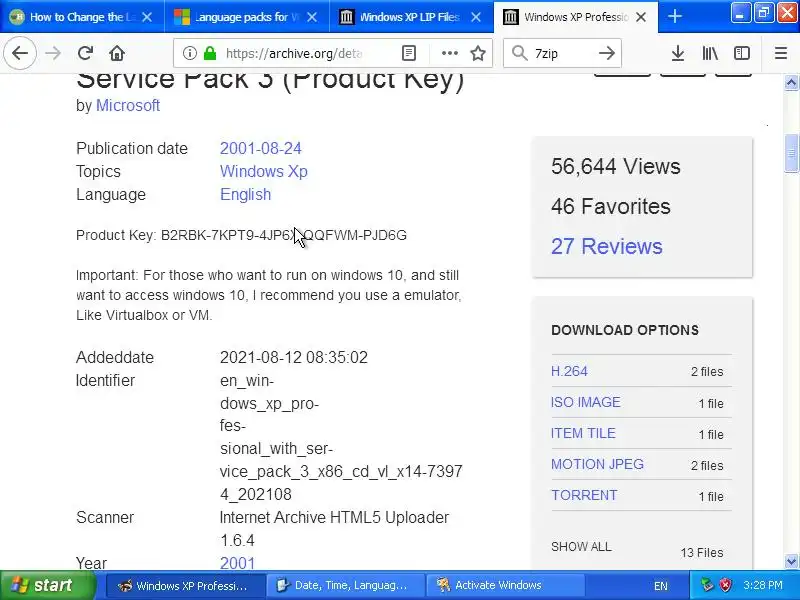Image resolution: width=800 pixels, height=600 pixels.
Task: Close the Language packs tab
Action: 312,17
